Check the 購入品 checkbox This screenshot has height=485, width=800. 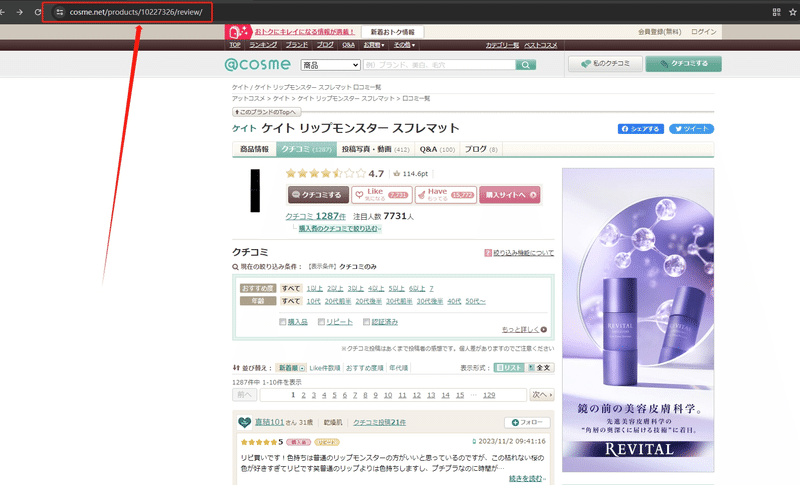pos(283,322)
